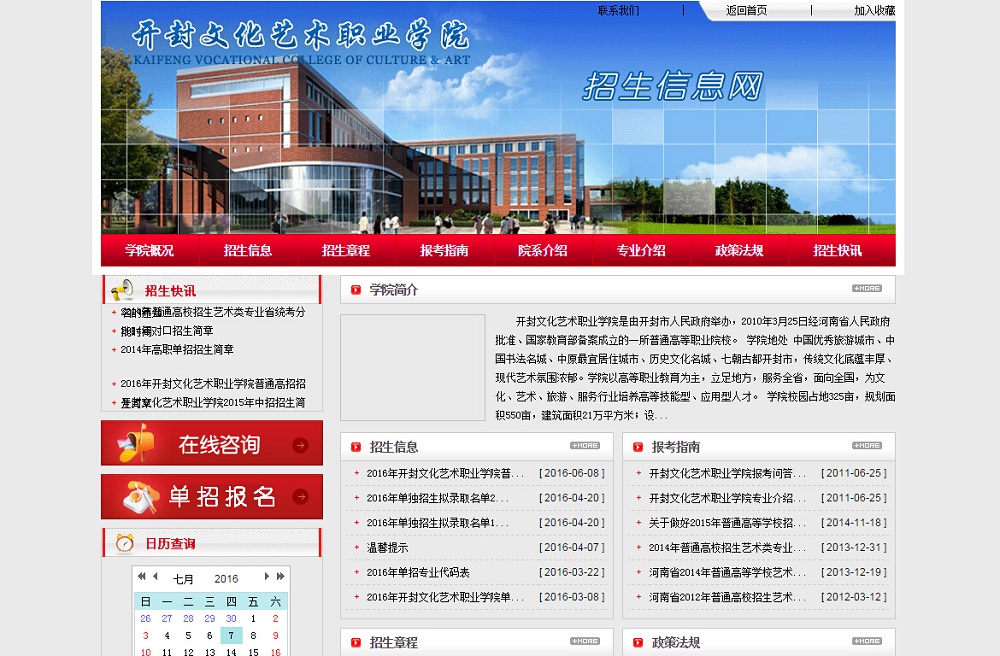
Task: Click the 2016 year label in calendar
Action: [x=226, y=579]
